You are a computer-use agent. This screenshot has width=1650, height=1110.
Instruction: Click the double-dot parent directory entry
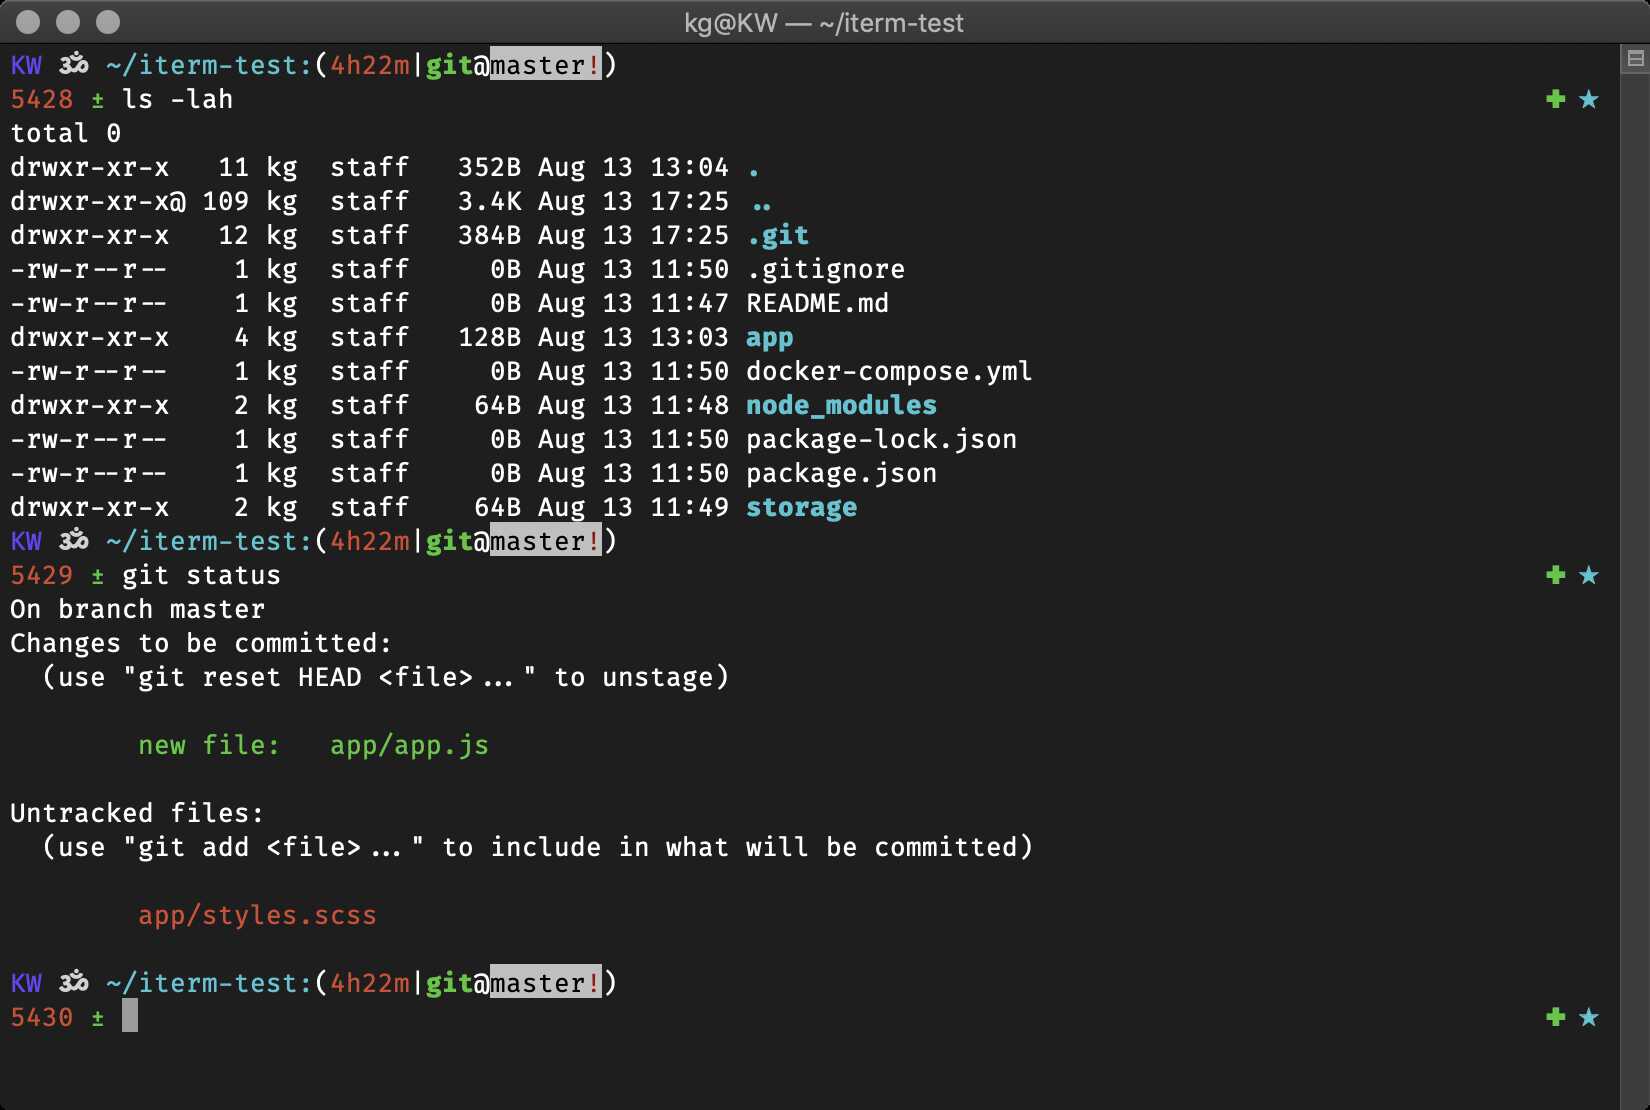[762, 205]
